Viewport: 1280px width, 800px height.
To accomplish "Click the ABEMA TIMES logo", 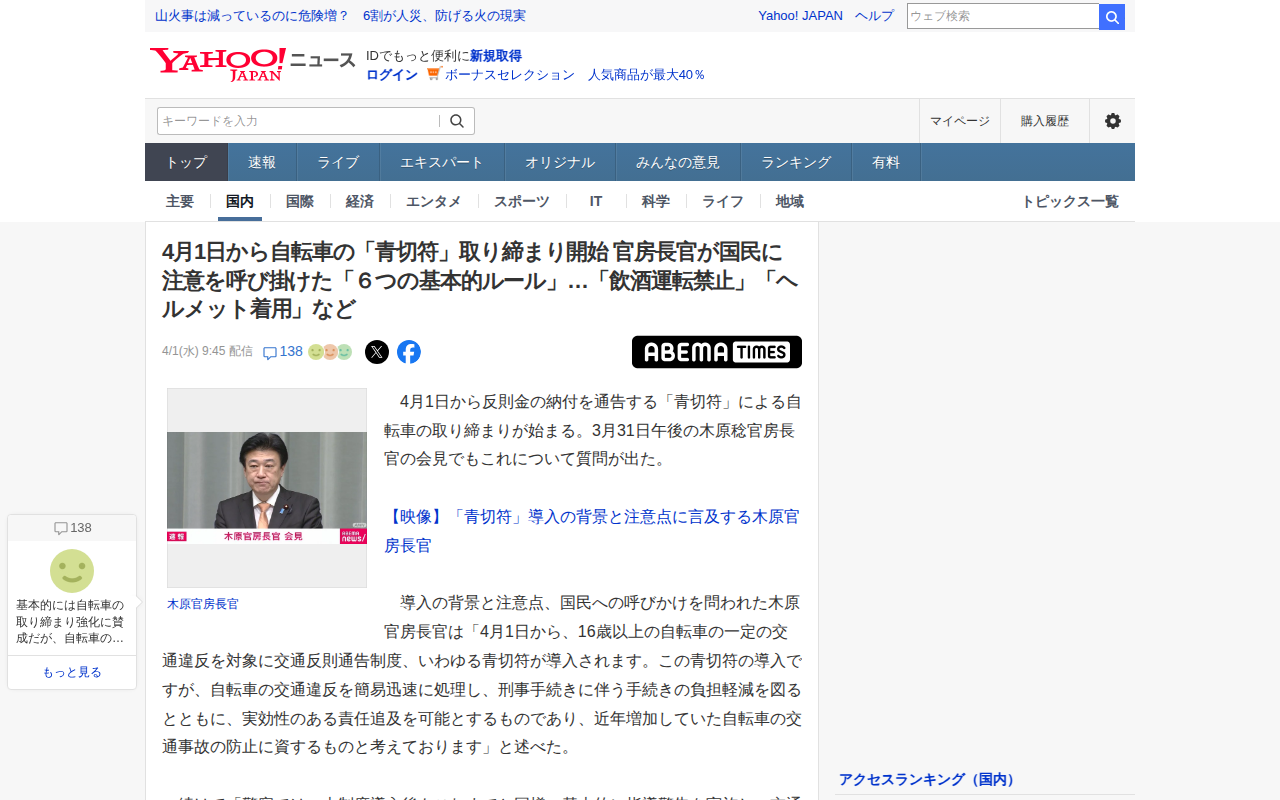I will coord(717,352).
